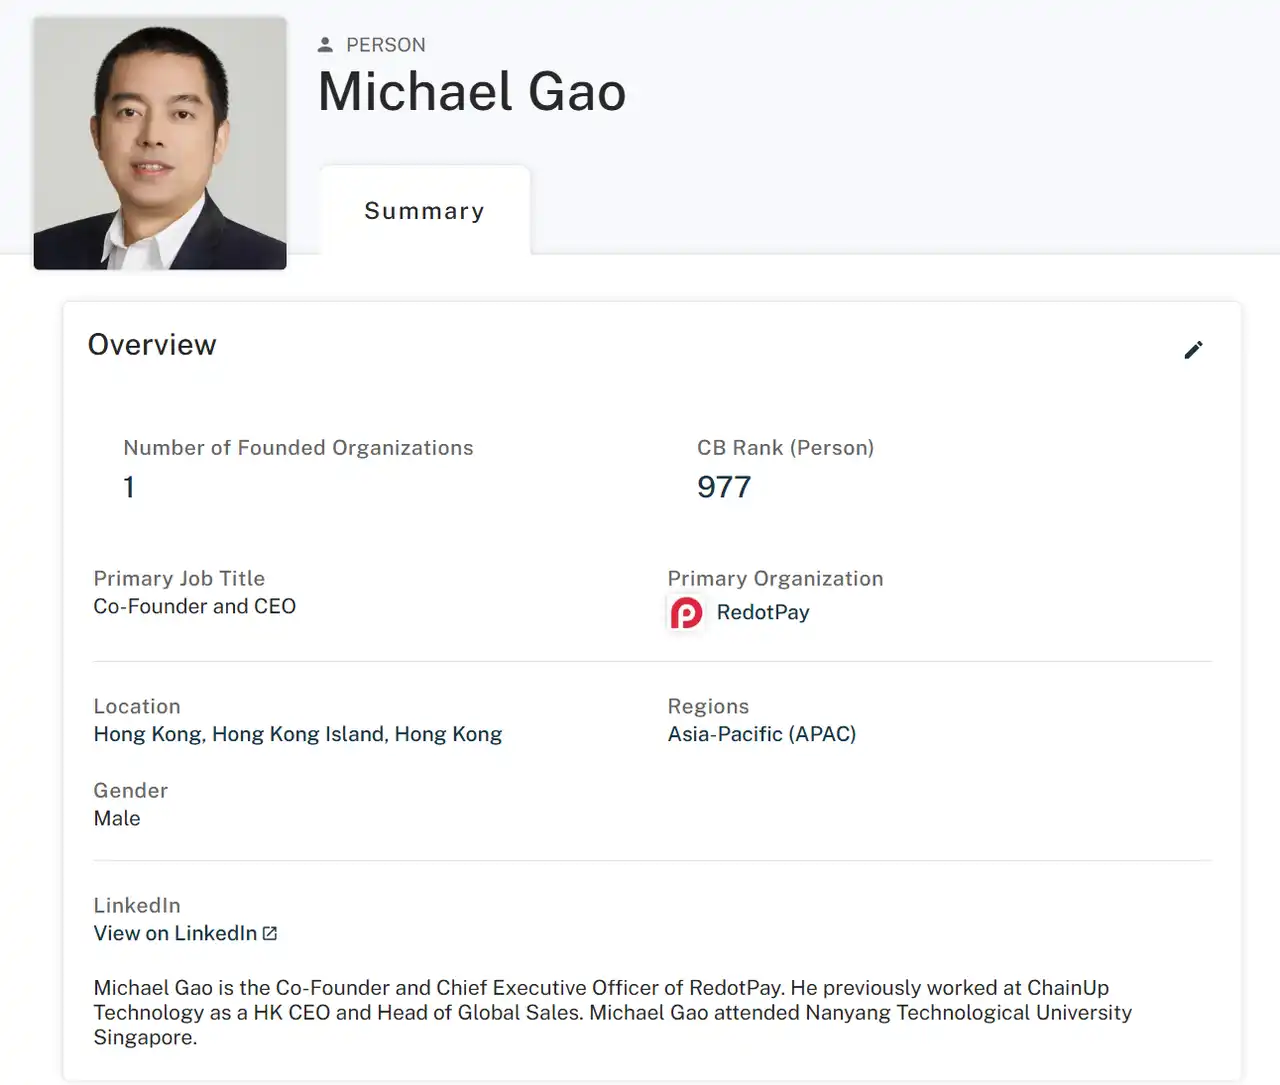1280x1085 pixels.
Task: Open the View on LinkedIn link
Action: pyautogui.click(x=175, y=933)
